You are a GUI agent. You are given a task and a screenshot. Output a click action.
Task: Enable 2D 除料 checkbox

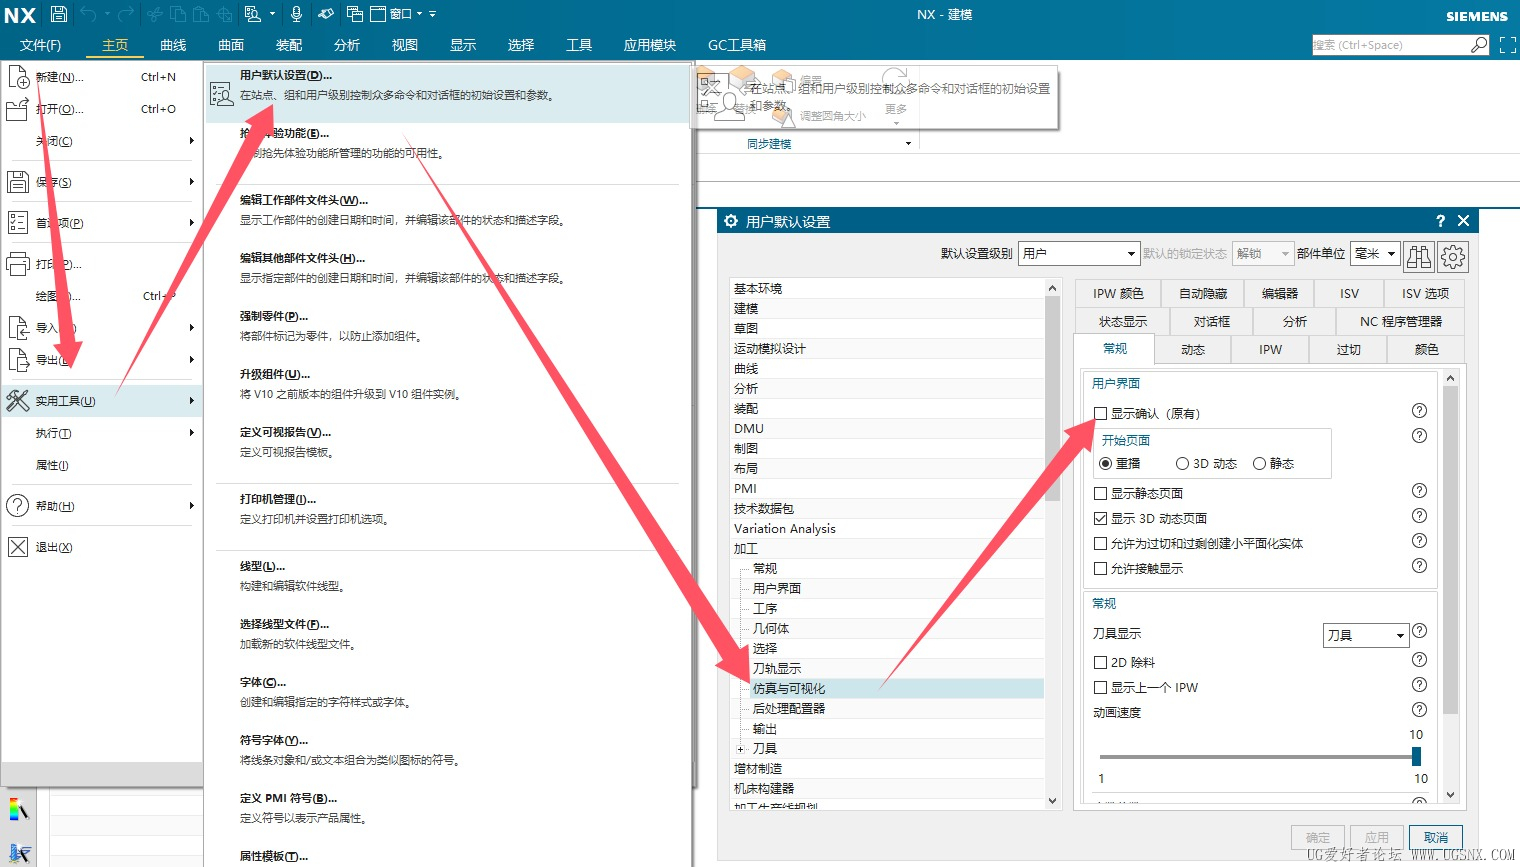[x=1100, y=662]
